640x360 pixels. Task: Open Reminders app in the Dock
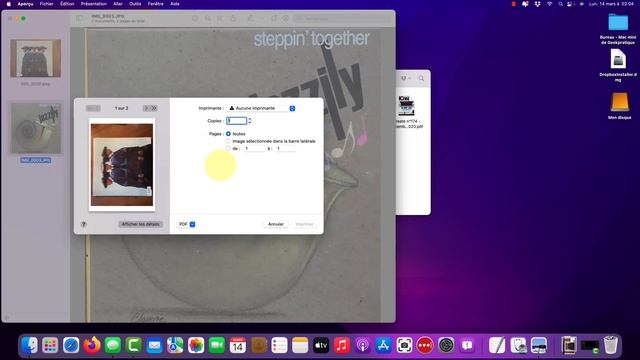(x=279, y=345)
